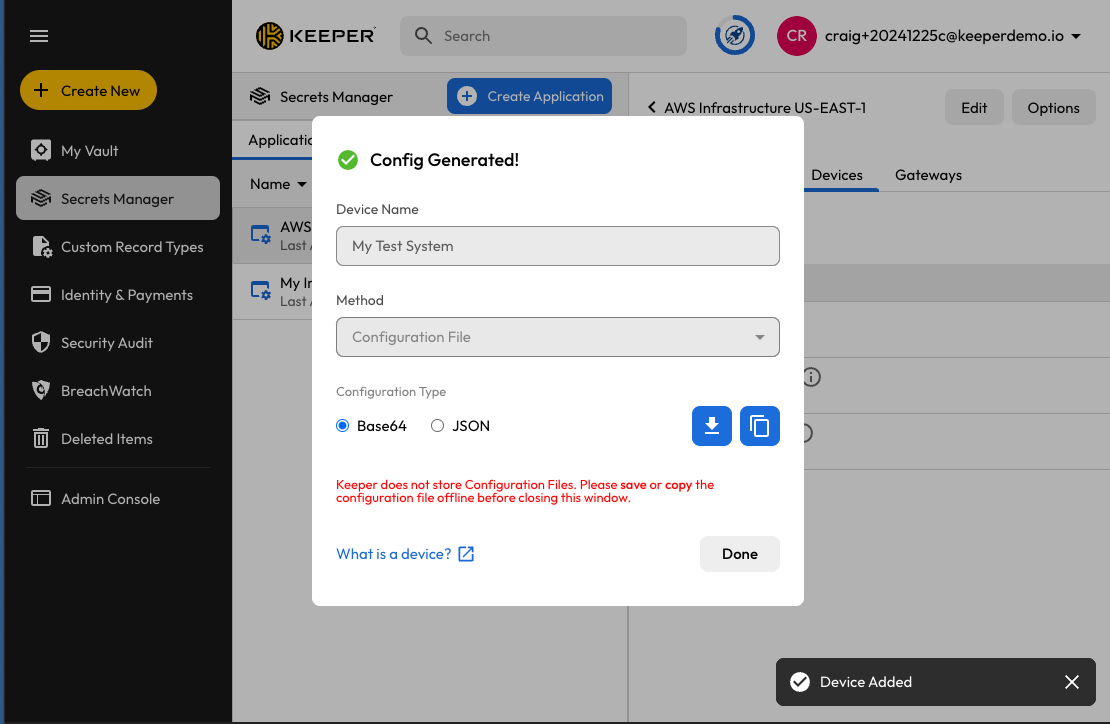Image resolution: width=1110 pixels, height=724 pixels.
Task: Go back using the arrow beside AWS Infrastructure
Action: point(652,108)
